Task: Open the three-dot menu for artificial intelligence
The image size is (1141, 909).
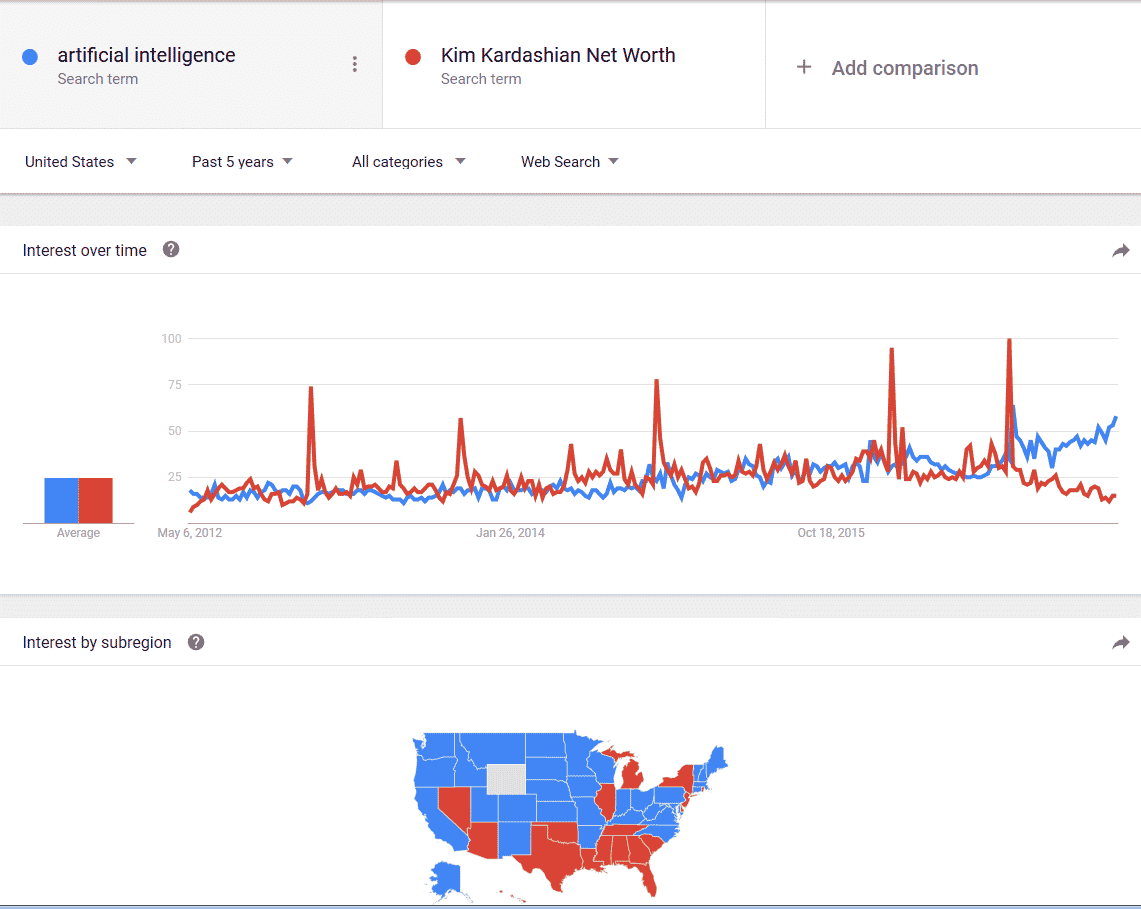Action: tap(354, 65)
